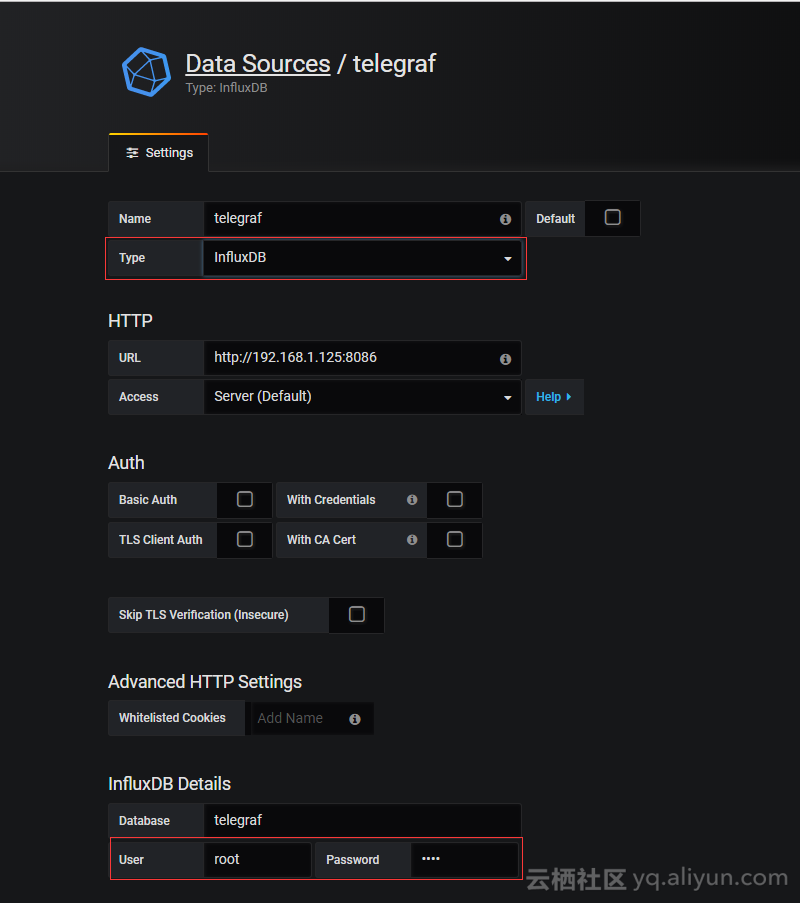Click the info icon in URL field
Image resolution: width=800 pixels, height=903 pixels.
[x=505, y=359]
